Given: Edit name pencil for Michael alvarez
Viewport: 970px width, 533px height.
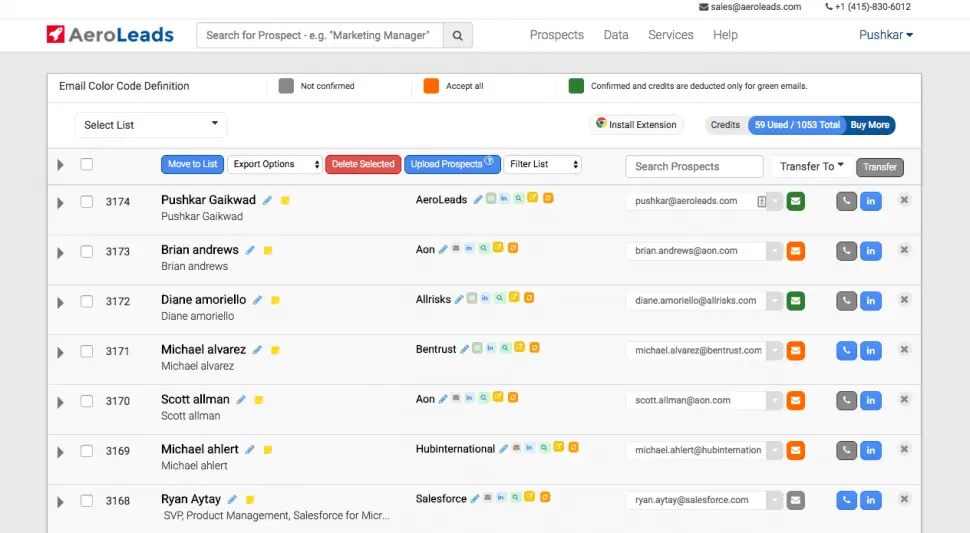Looking at the screenshot, I should coord(257,350).
